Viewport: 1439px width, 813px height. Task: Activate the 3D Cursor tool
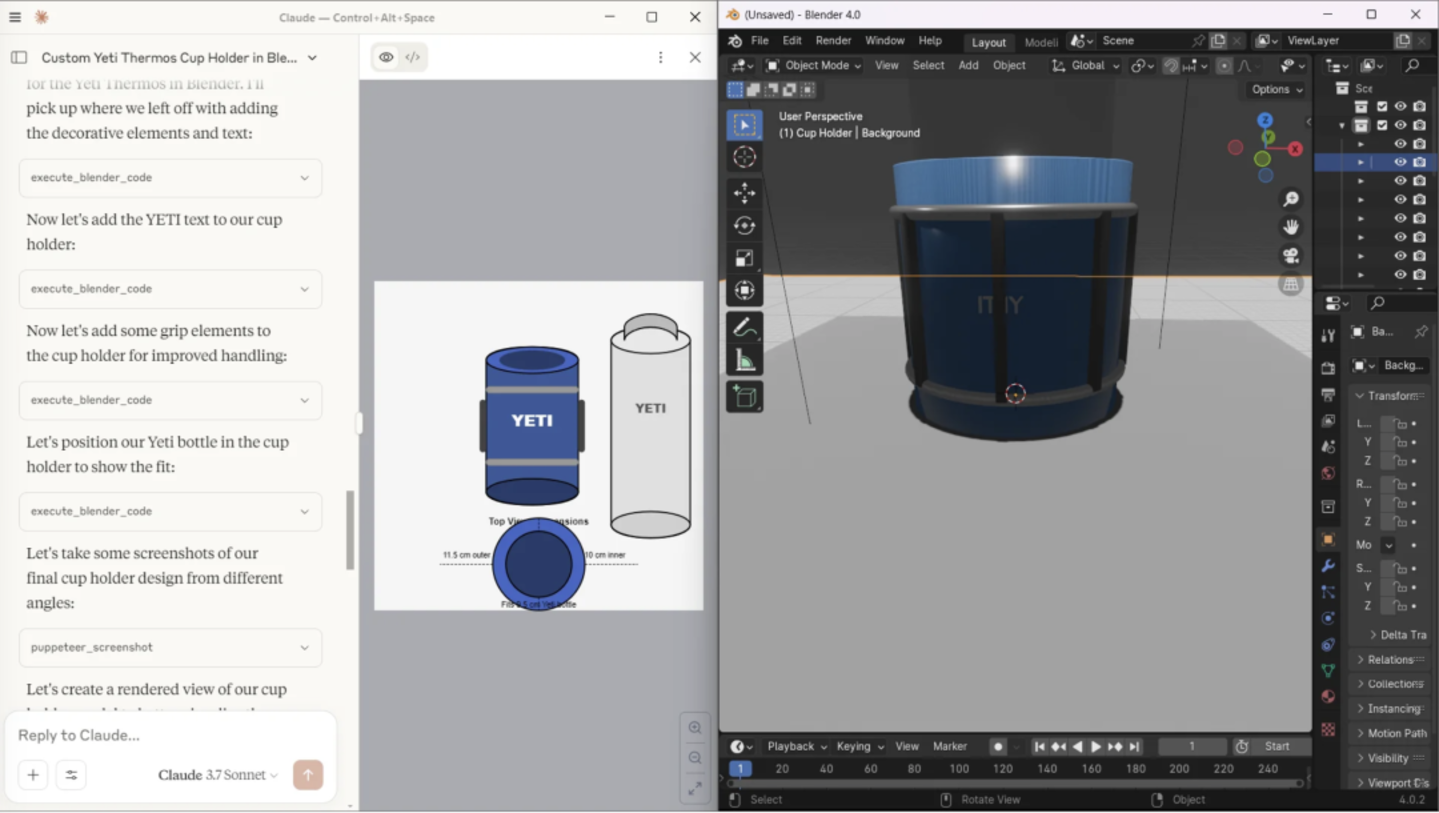tap(744, 157)
